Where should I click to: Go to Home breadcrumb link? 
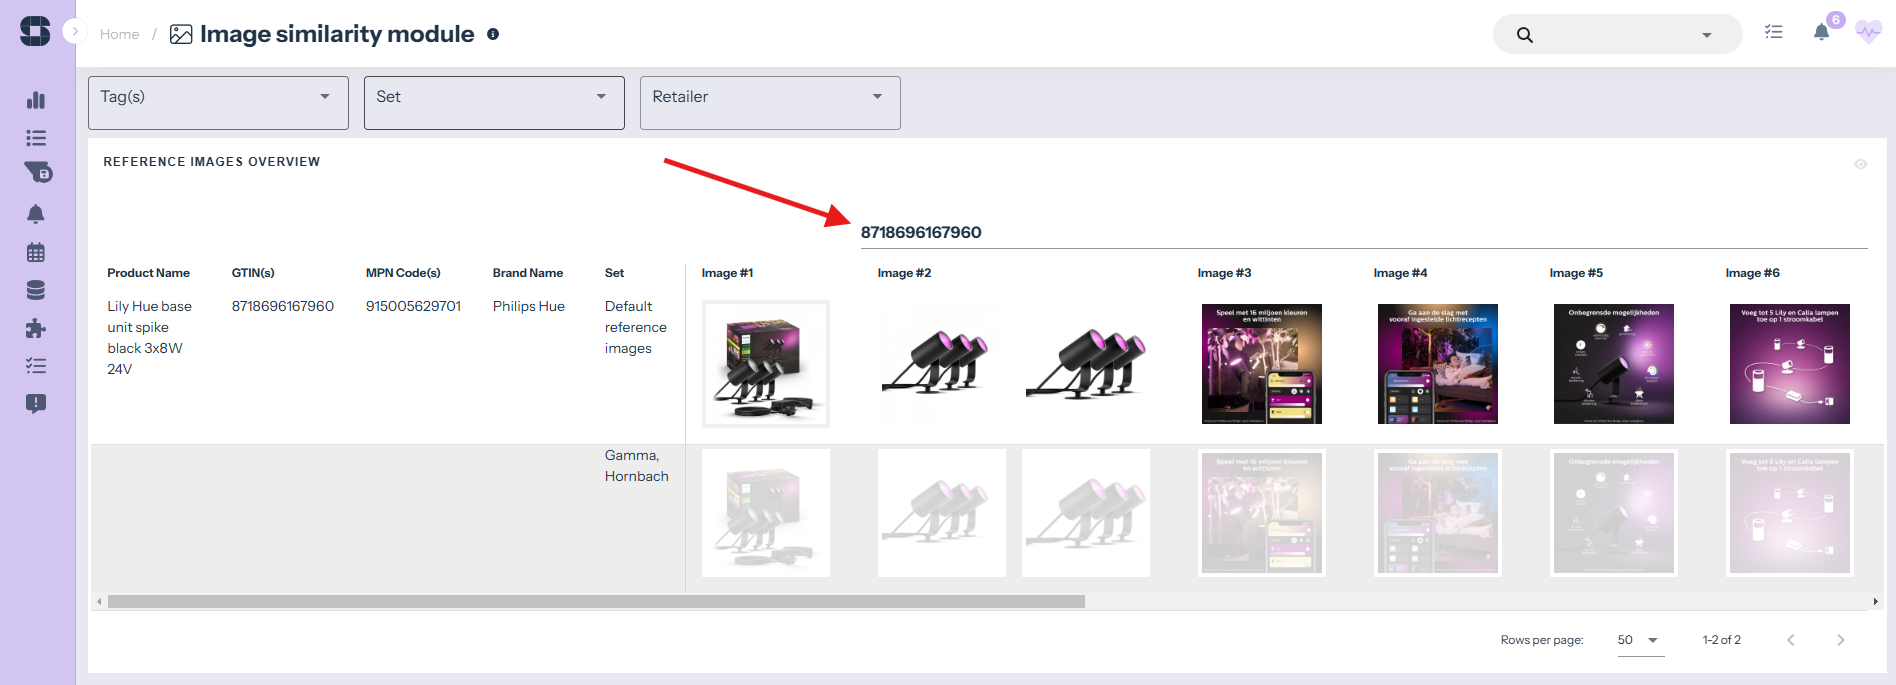click(119, 34)
